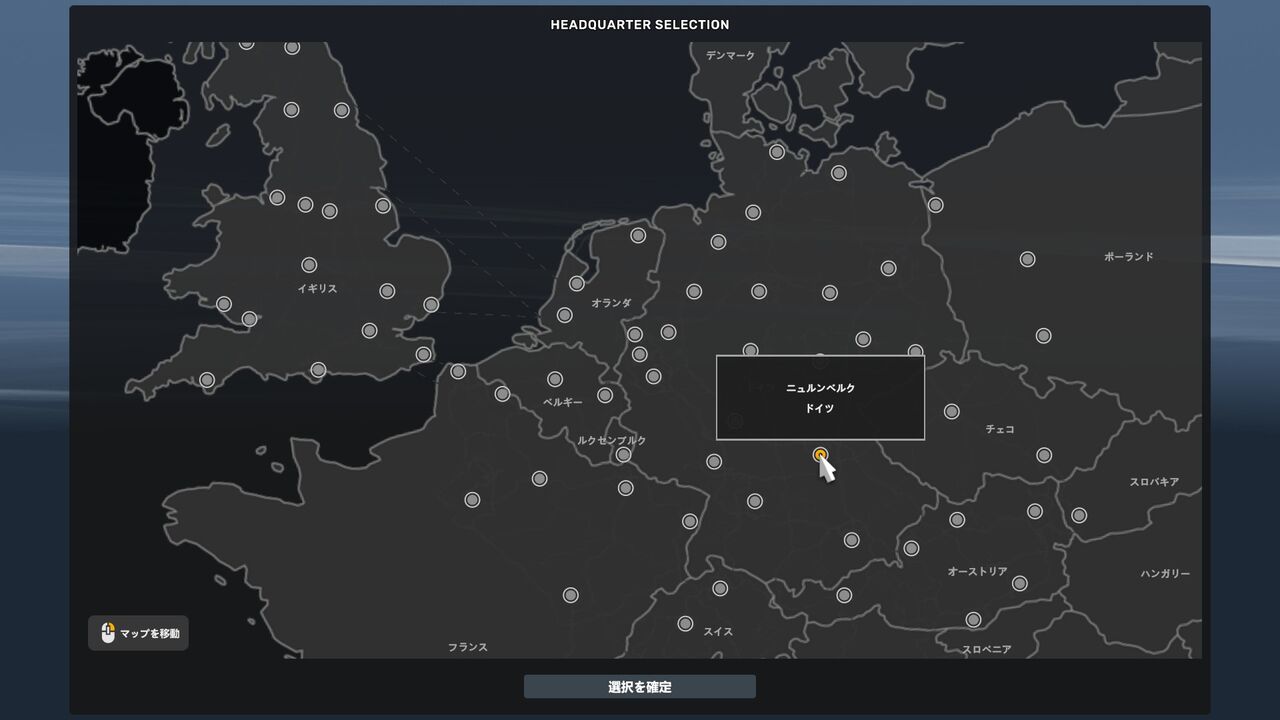Viewport: 1280px width, 720px height.
Task: Click the オランダ country label
Action: [611, 303]
